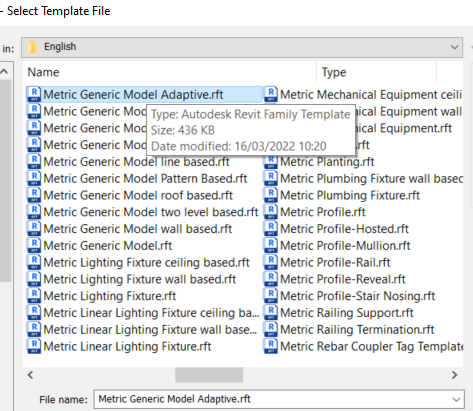473x411 pixels.
Task: Click the Metric Generic Model Adaptive.rft file icon
Action: (34, 94)
